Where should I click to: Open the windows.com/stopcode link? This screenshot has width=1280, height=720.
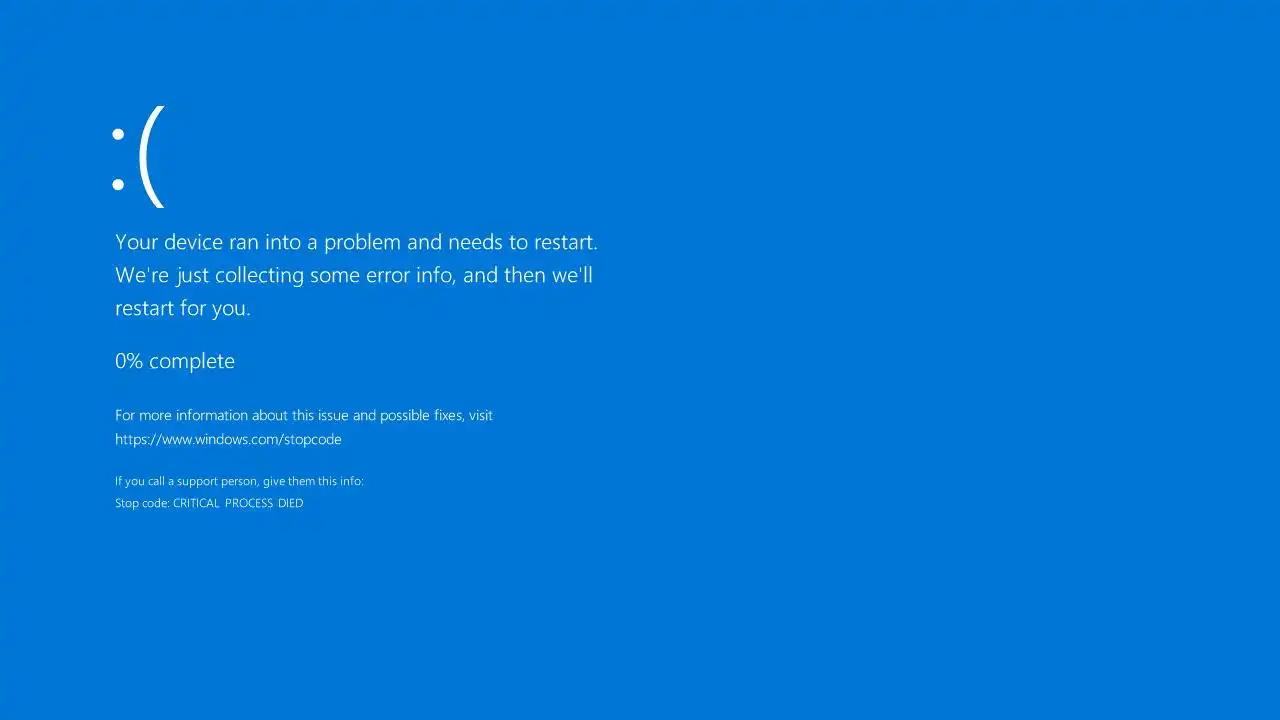228,439
